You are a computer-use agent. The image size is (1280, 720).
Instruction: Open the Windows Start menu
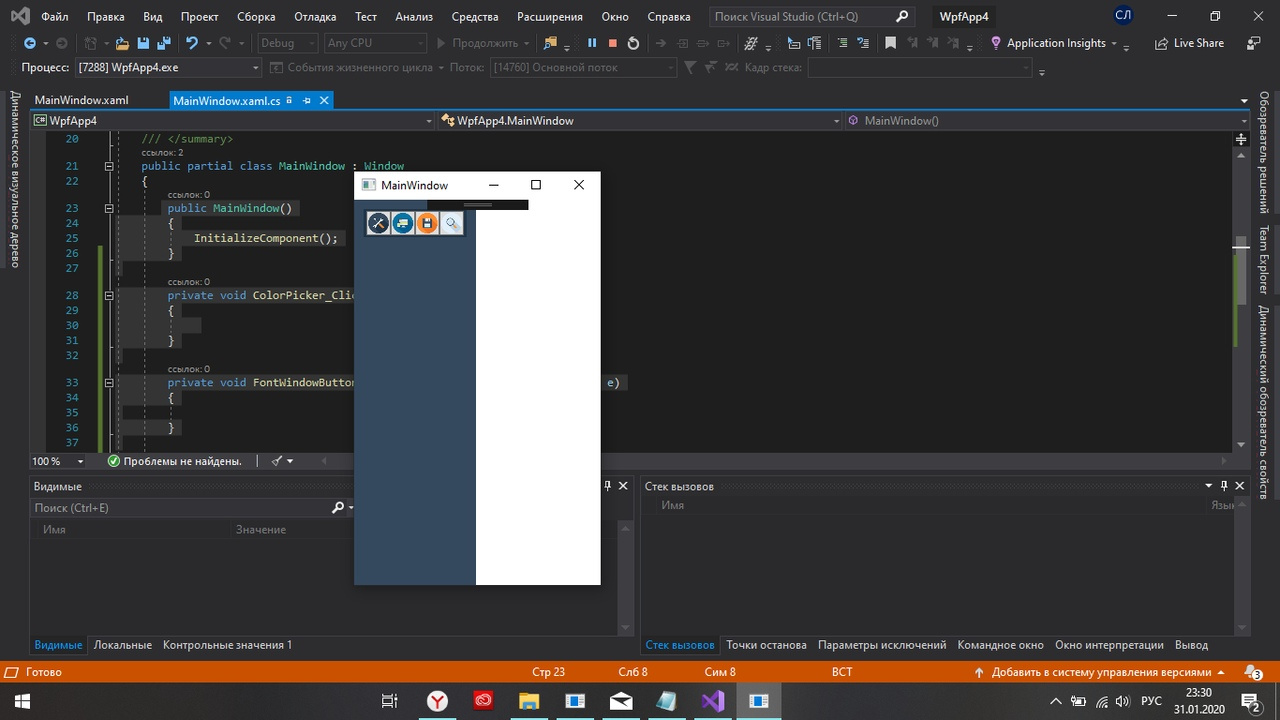pos(22,701)
